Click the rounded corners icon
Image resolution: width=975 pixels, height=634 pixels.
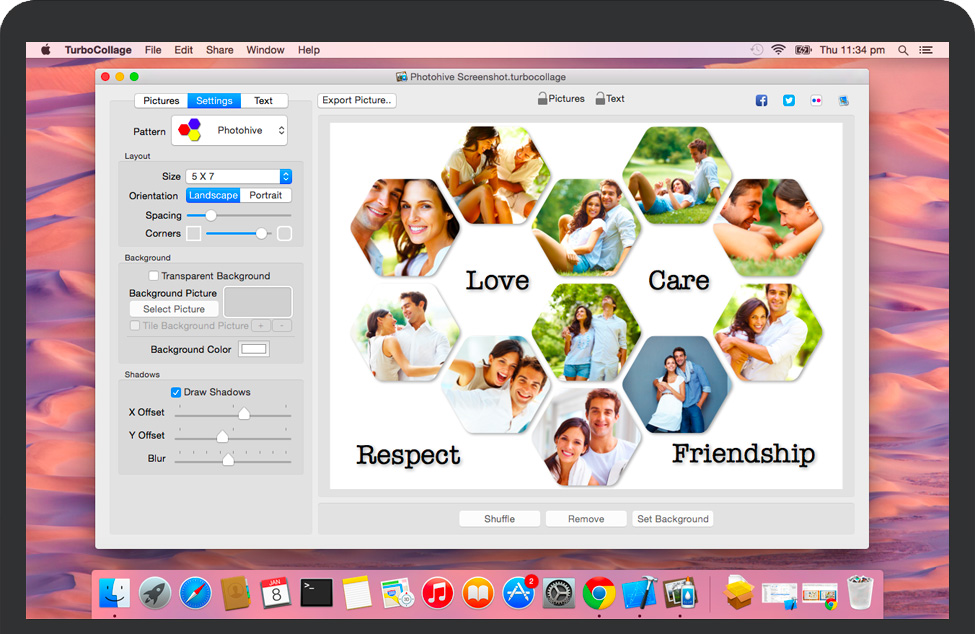[x=284, y=234]
